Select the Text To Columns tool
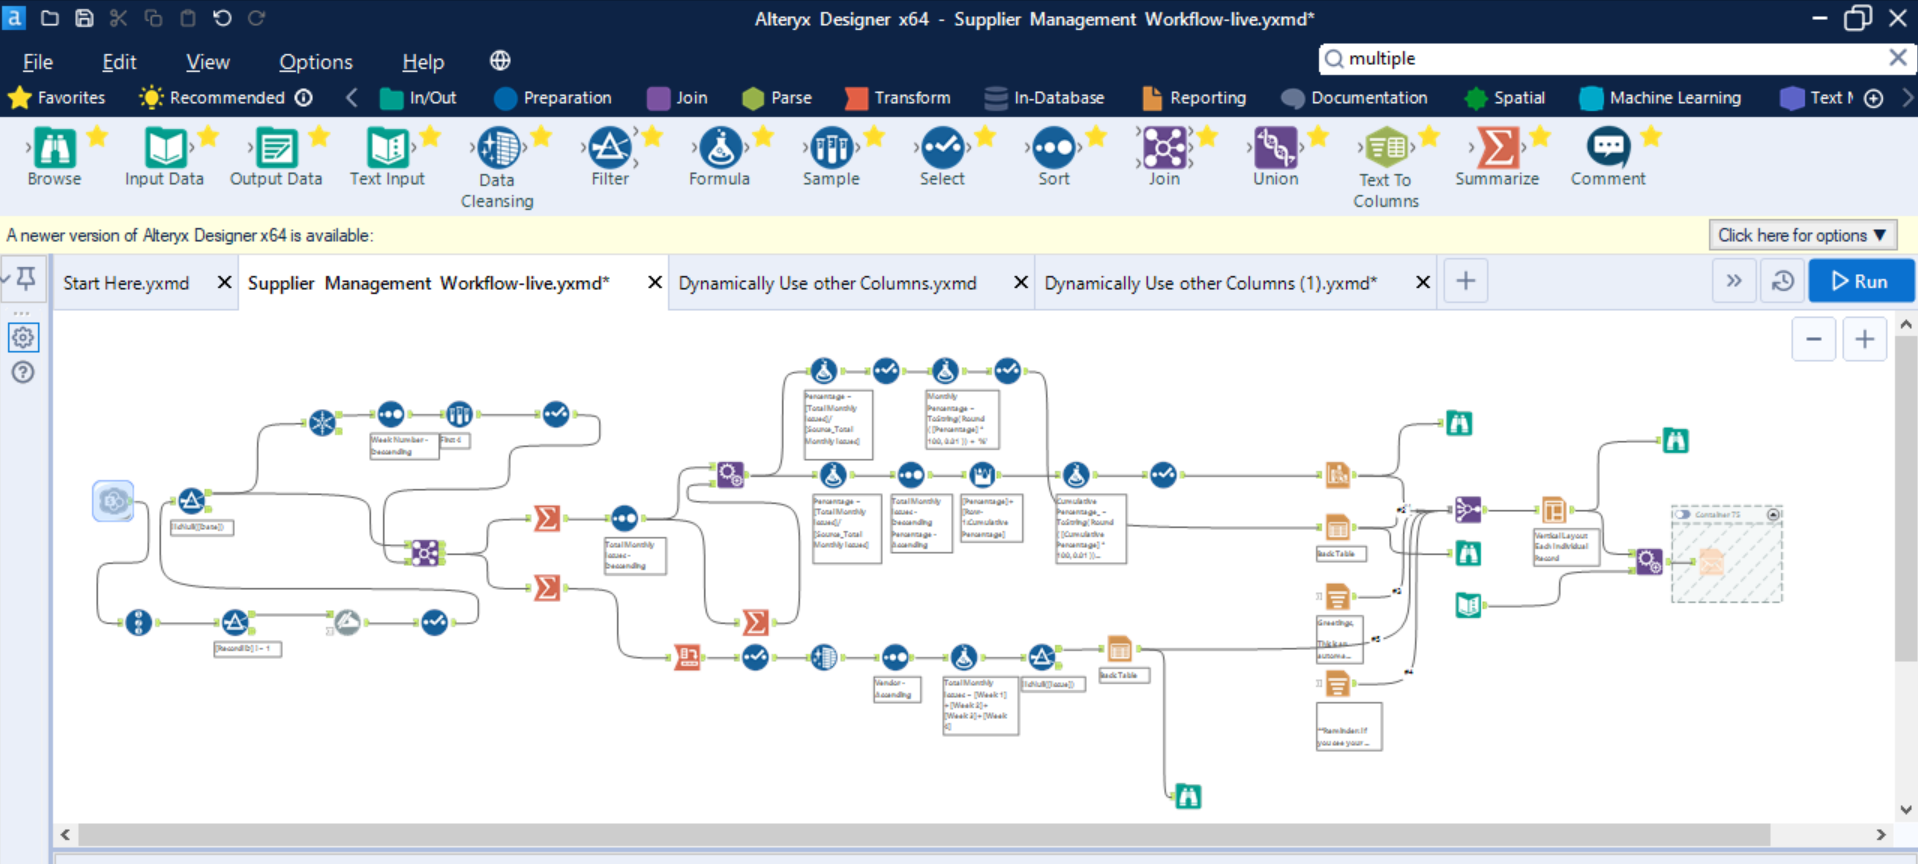 point(1386,168)
